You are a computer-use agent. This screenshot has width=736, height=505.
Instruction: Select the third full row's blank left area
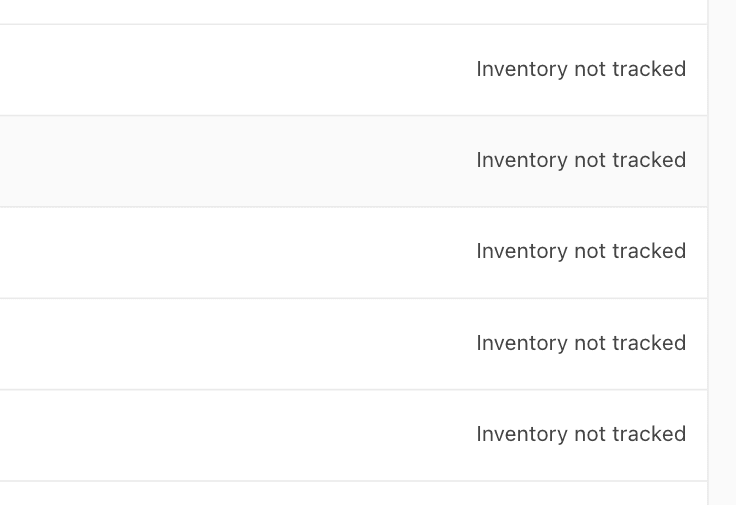pos(200,252)
